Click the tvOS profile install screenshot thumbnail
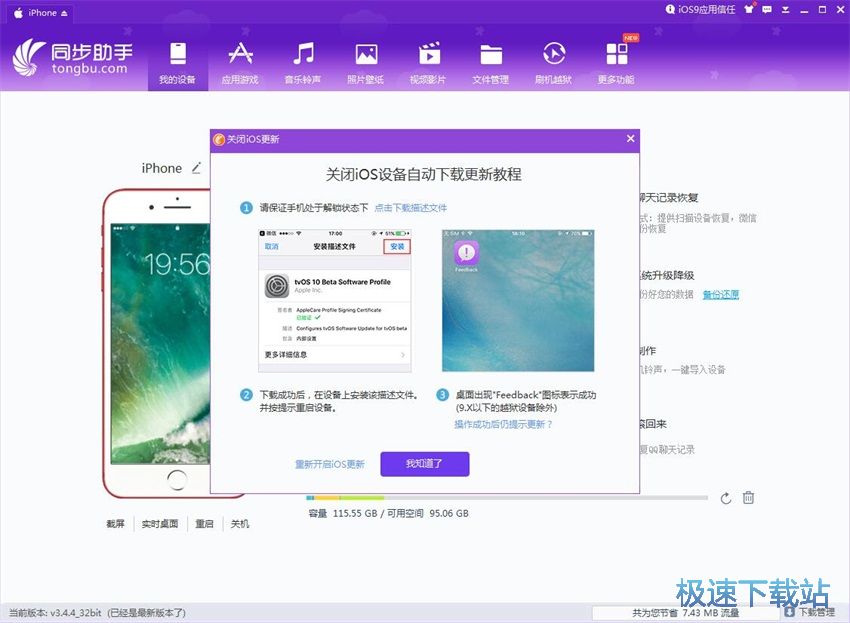Screen dimensions: 850x623 (334, 300)
